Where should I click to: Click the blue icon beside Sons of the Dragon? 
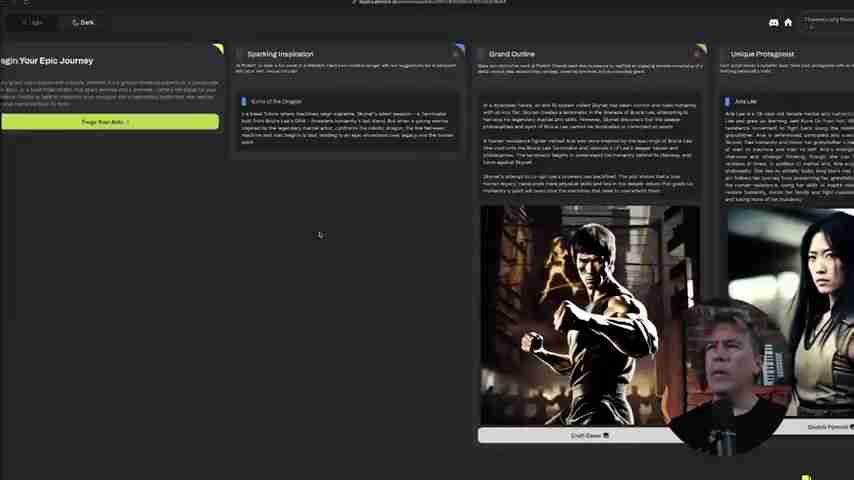(x=243, y=101)
